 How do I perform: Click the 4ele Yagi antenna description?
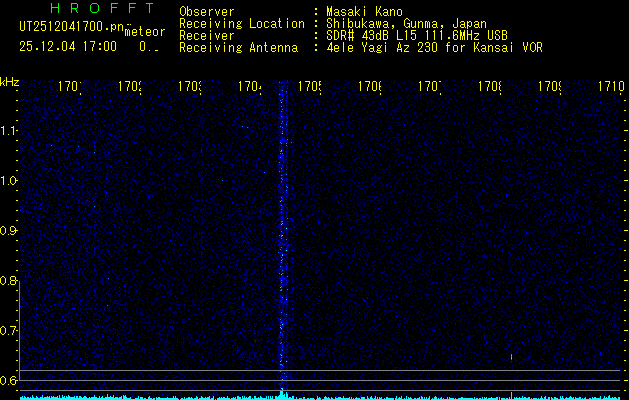[x=434, y=47]
